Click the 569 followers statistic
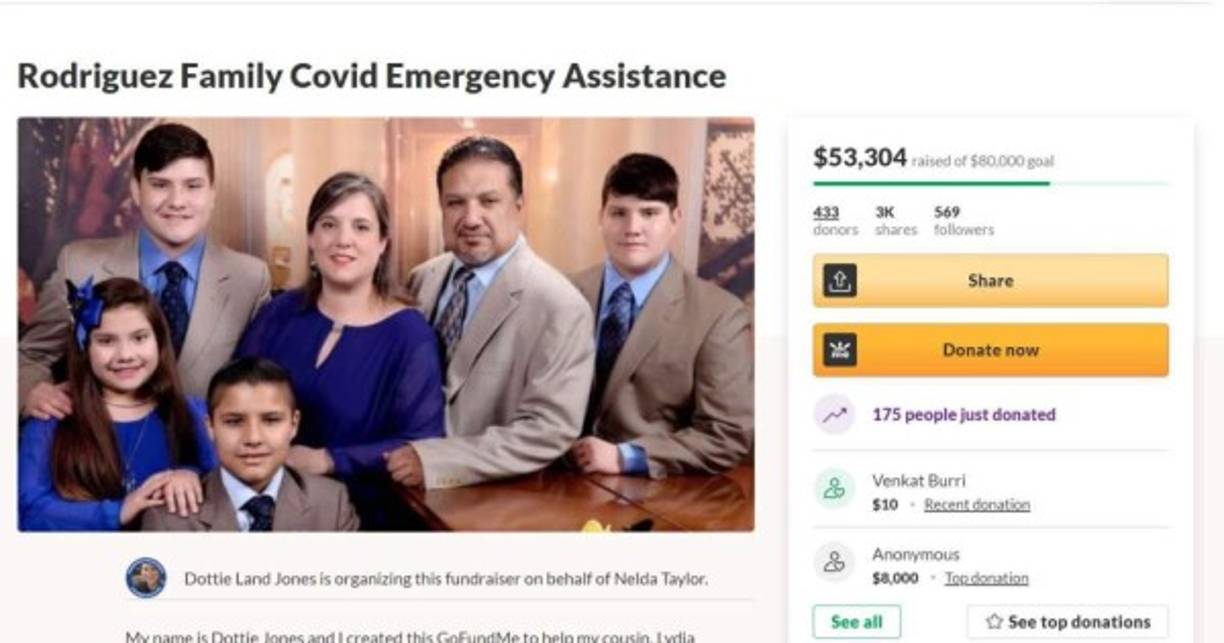Image resolution: width=1224 pixels, height=643 pixels. pos(964,221)
